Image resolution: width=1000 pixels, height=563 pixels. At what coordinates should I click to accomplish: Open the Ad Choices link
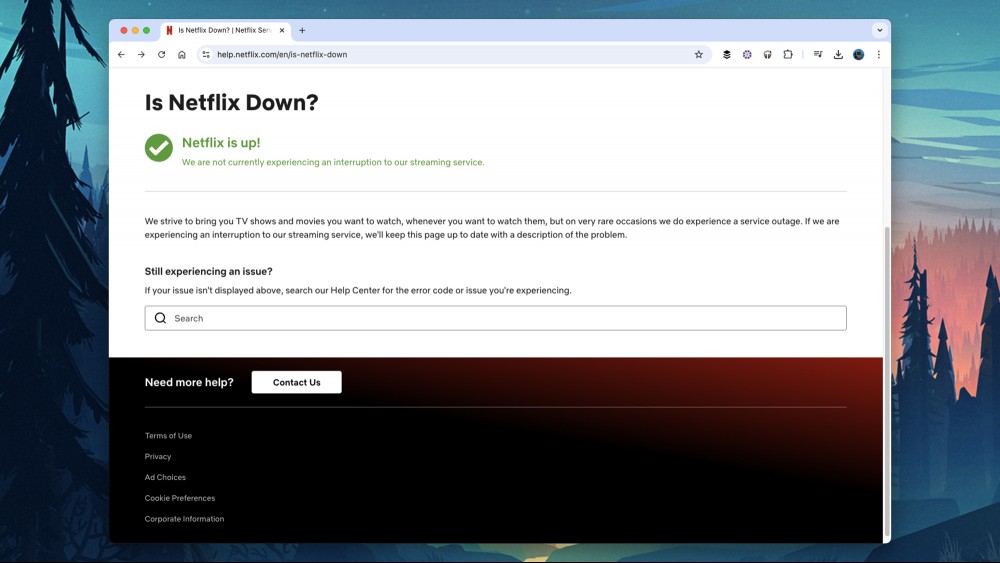(165, 477)
